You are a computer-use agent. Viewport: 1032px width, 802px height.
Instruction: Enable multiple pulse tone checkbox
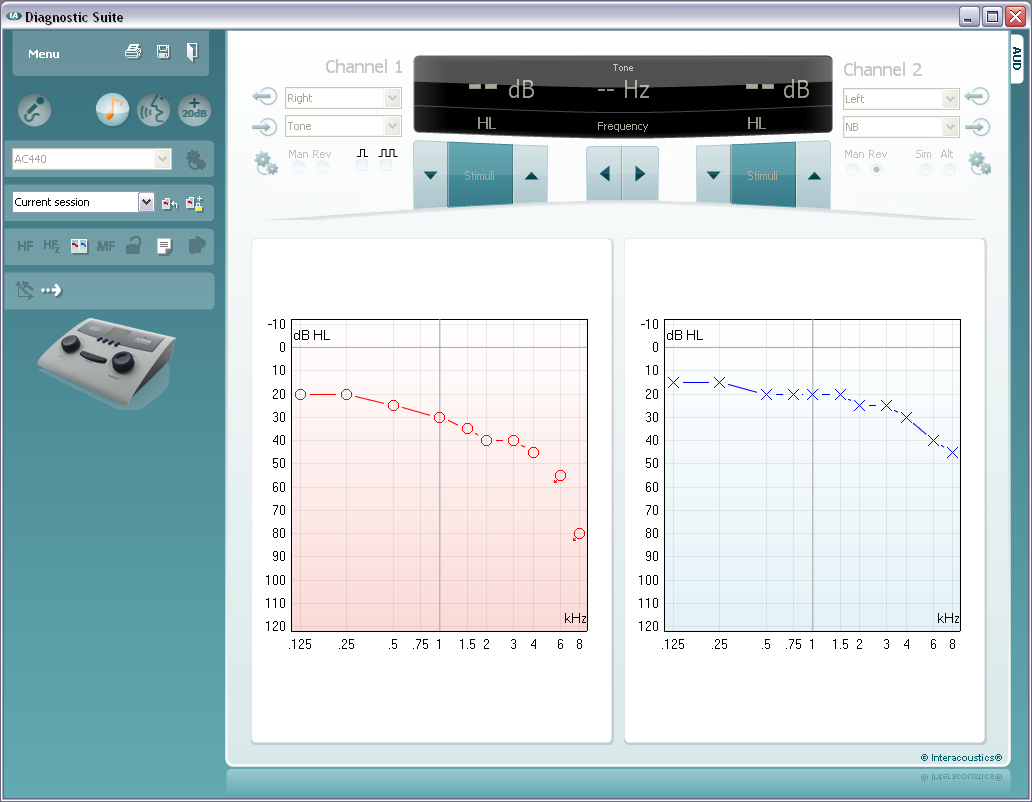pyautogui.click(x=386, y=166)
